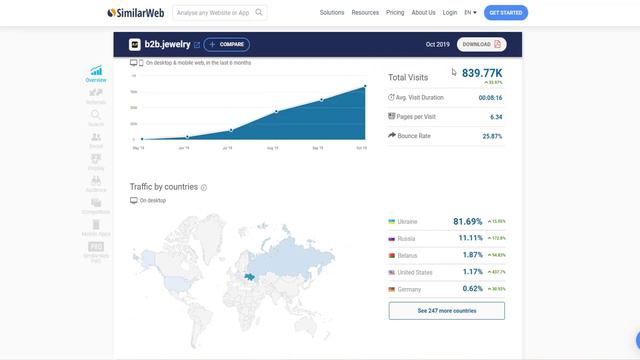640x360 pixels.
Task: Open the Referrals section in sidebar
Action: click(x=96, y=96)
